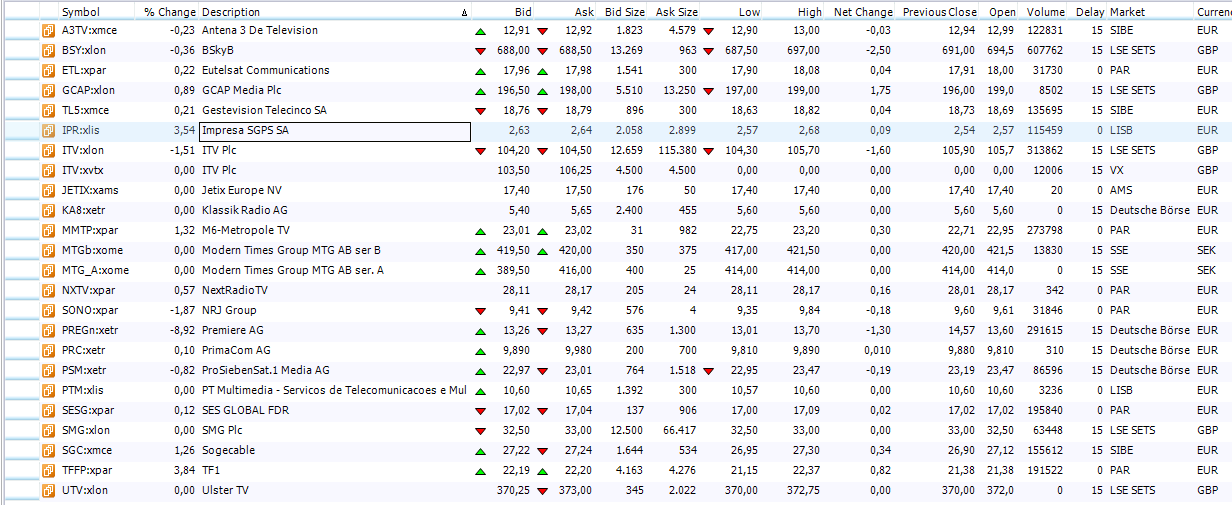Click the instrument icon for PRC:xetr
Image resolution: width=1232 pixels, height=505 pixels.
(x=48, y=350)
